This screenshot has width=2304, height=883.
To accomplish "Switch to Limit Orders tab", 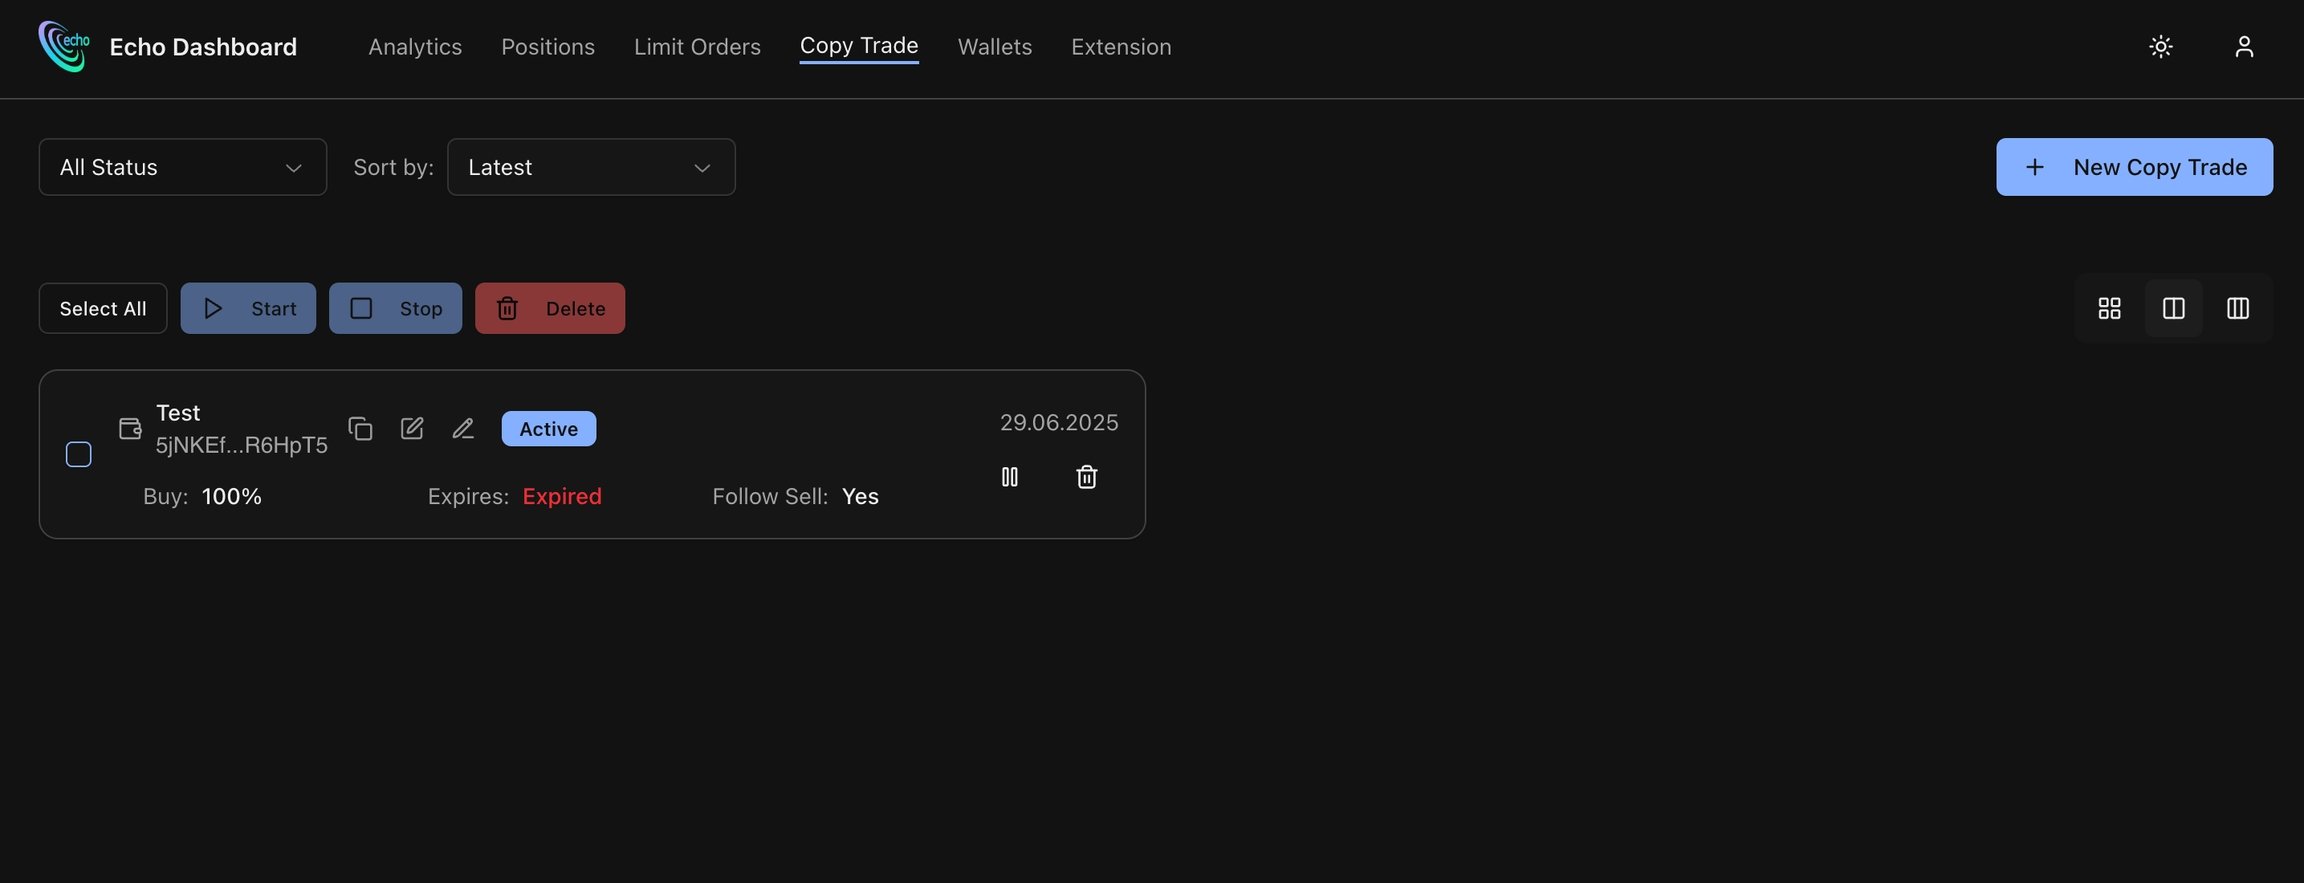I will (x=697, y=47).
